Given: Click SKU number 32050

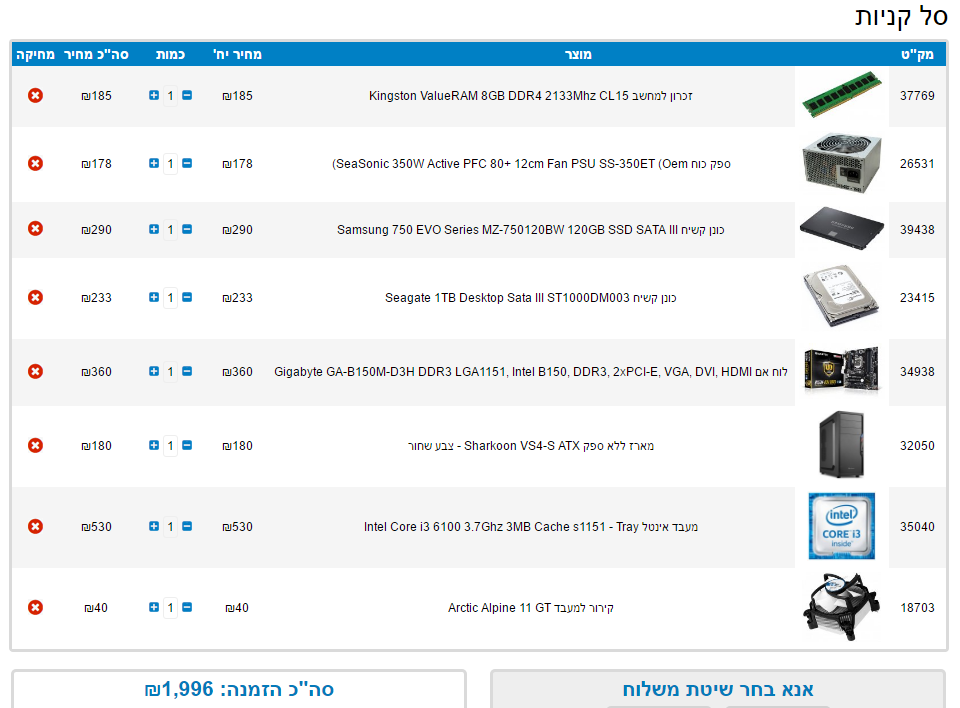Looking at the screenshot, I should coord(917,446).
